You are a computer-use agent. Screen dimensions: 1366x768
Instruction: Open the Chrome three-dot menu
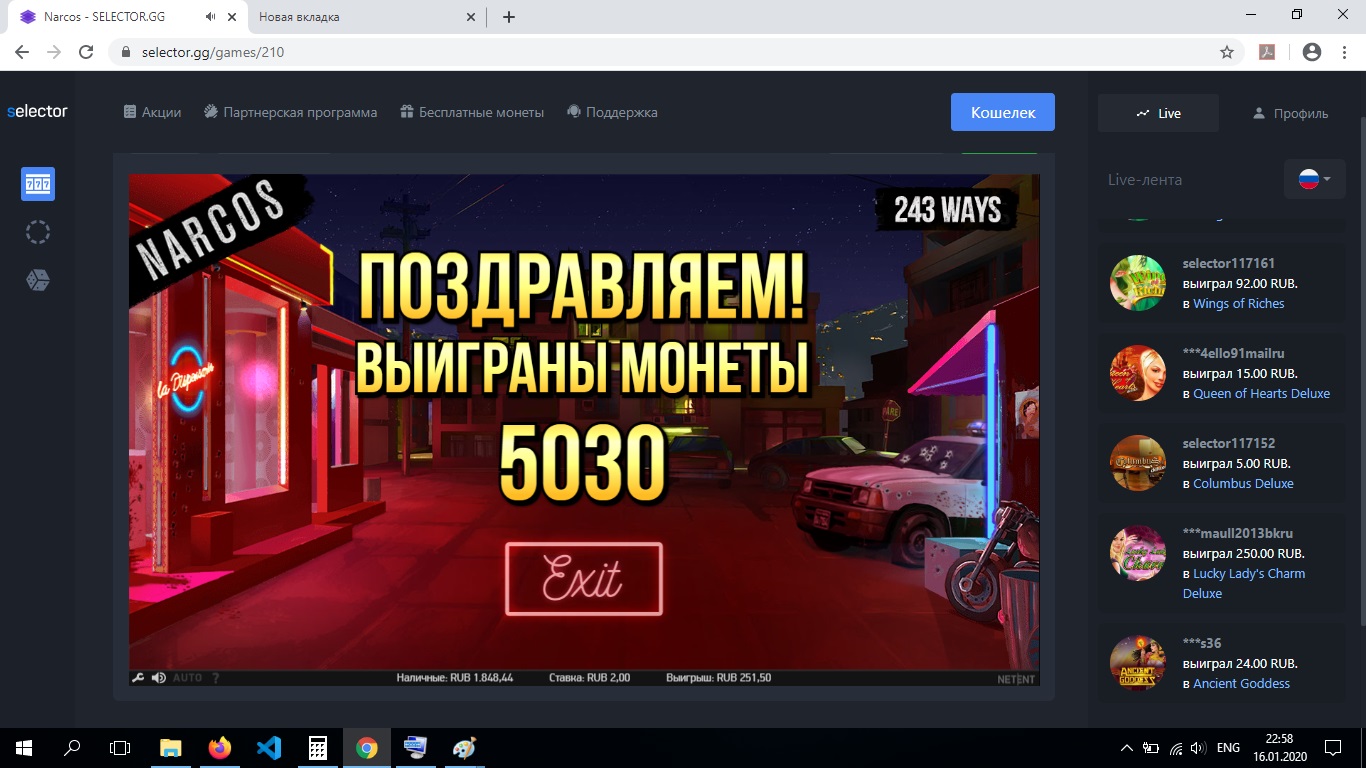[x=1344, y=52]
